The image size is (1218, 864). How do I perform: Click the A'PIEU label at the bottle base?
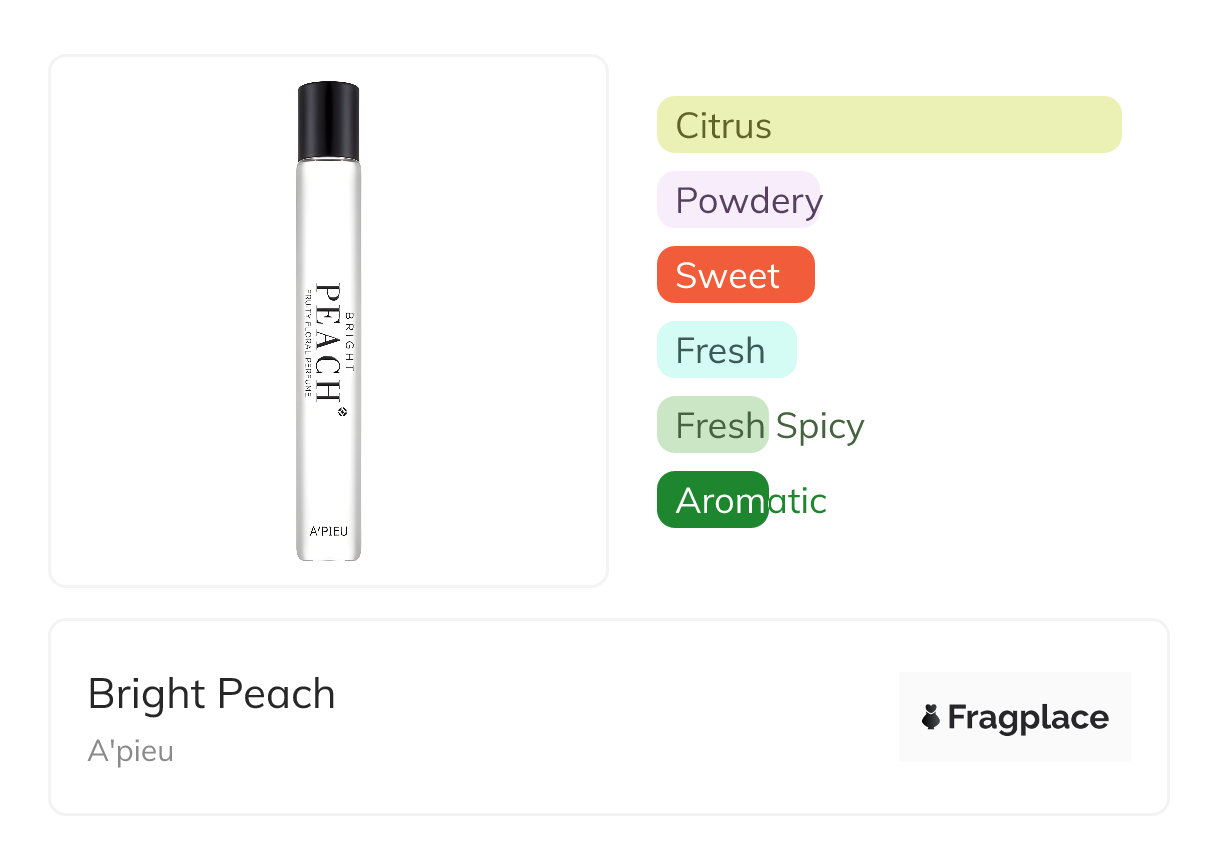click(x=328, y=531)
